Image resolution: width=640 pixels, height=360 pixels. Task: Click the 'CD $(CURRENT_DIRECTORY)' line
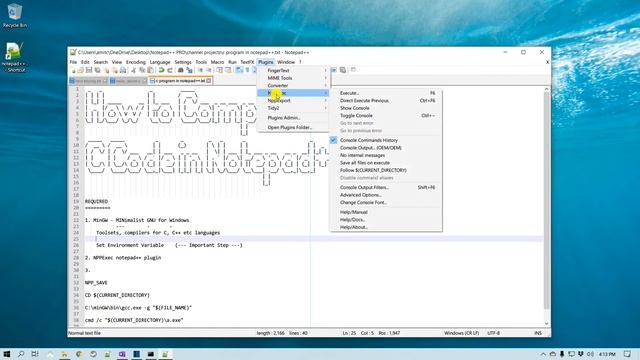[x=117, y=295]
